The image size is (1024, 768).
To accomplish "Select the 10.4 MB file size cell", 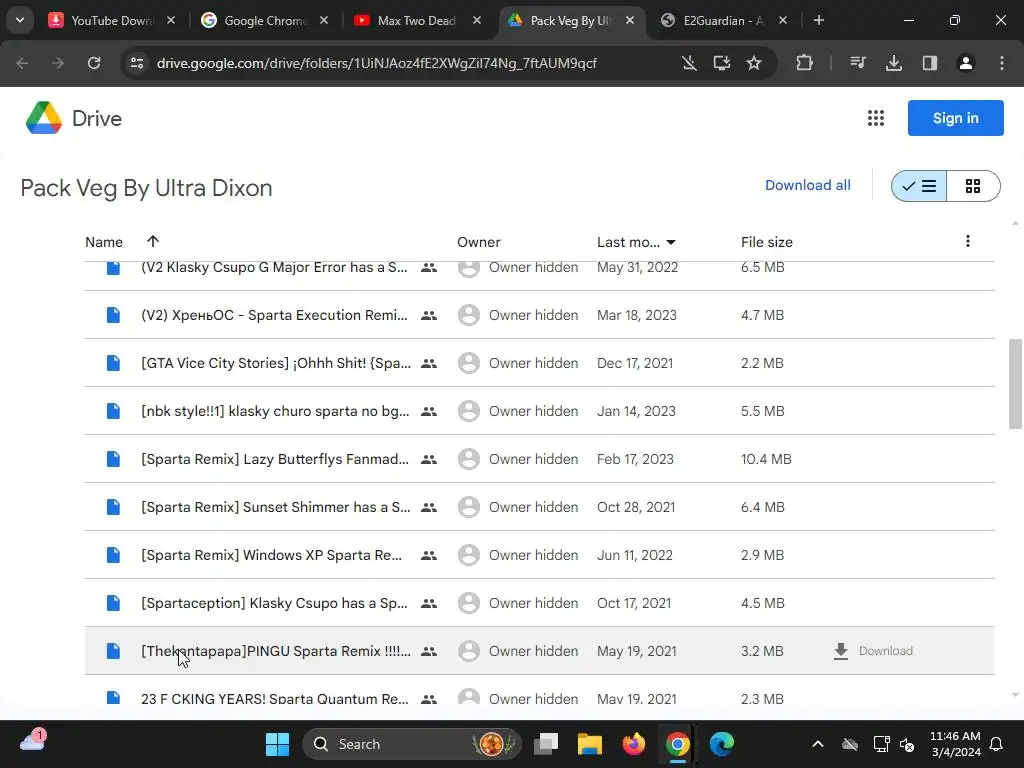I will (766, 459).
